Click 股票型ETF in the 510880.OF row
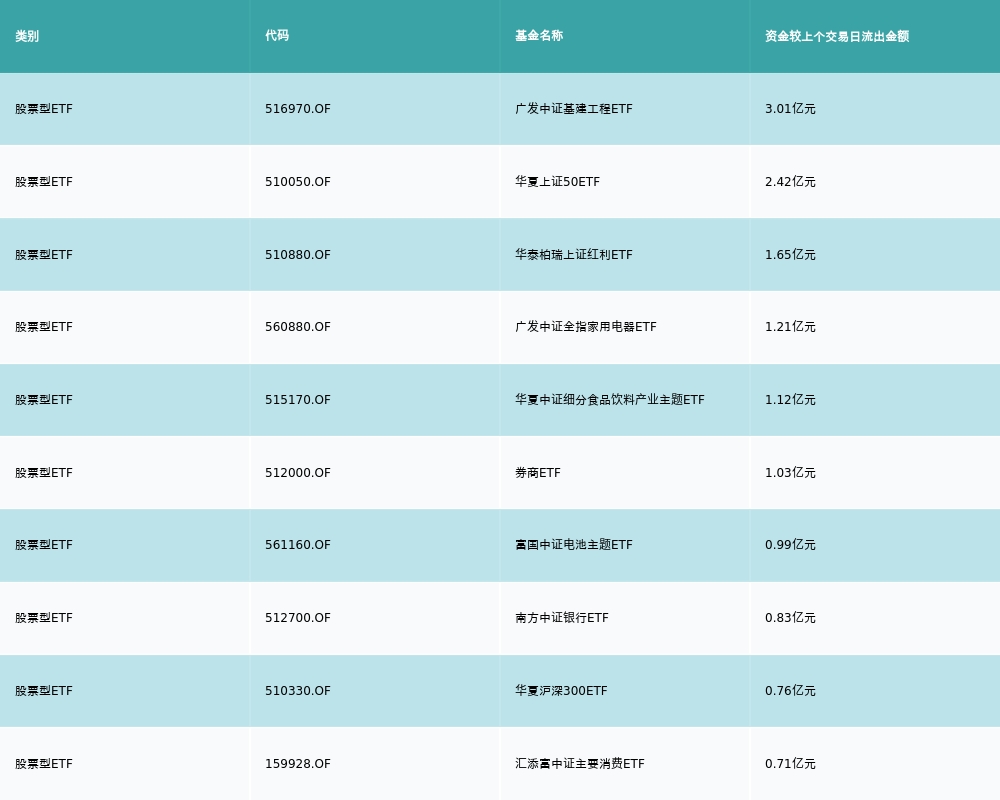Viewport: 1000px width, 800px height. coord(44,255)
